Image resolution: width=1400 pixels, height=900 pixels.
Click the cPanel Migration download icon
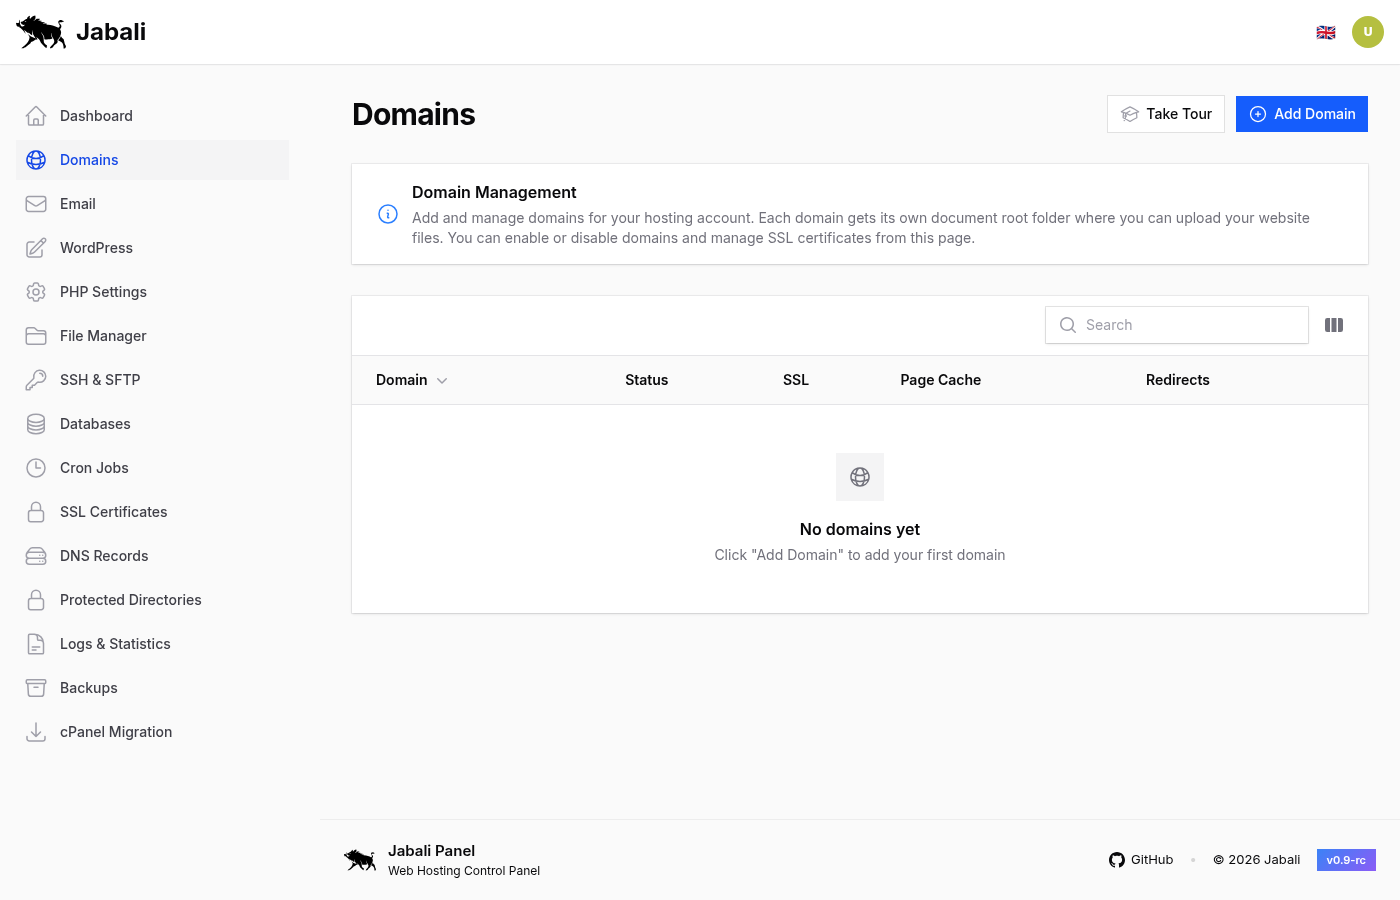coord(36,731)
